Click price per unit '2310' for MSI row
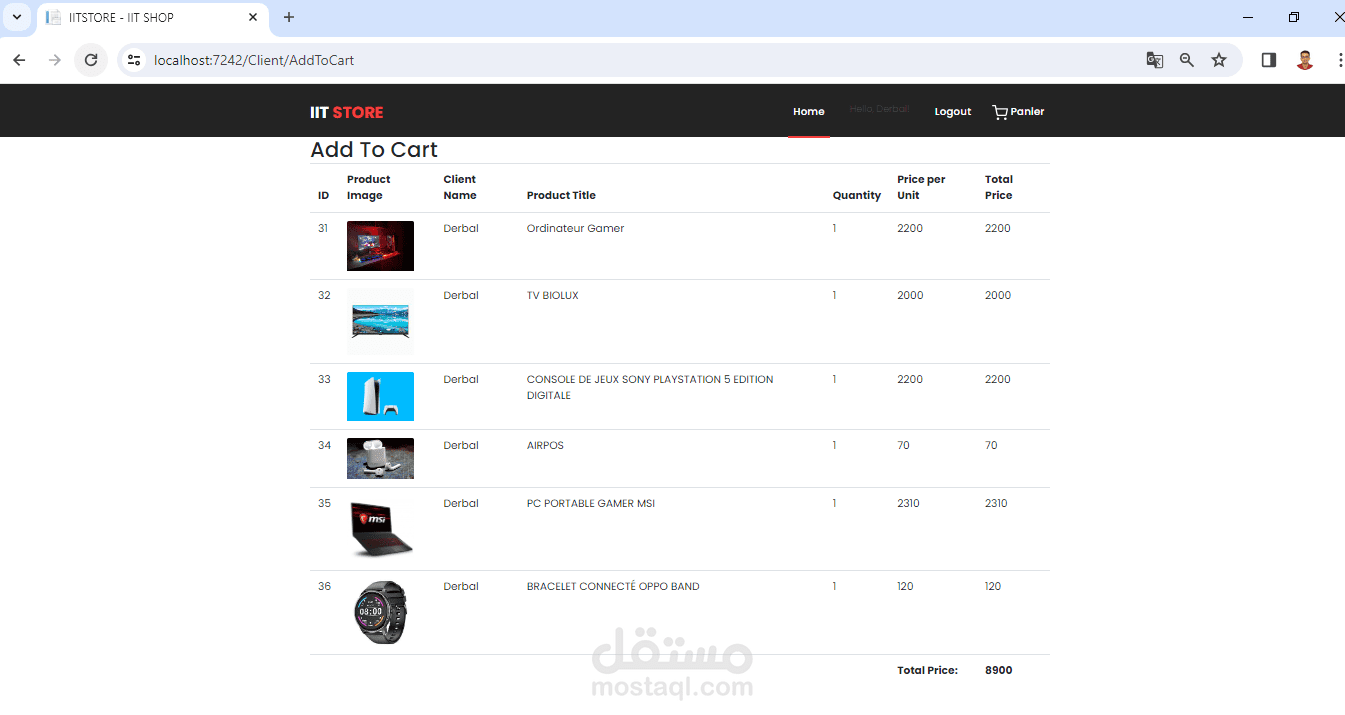1345x715 pixels. click(x=910, y=503)
